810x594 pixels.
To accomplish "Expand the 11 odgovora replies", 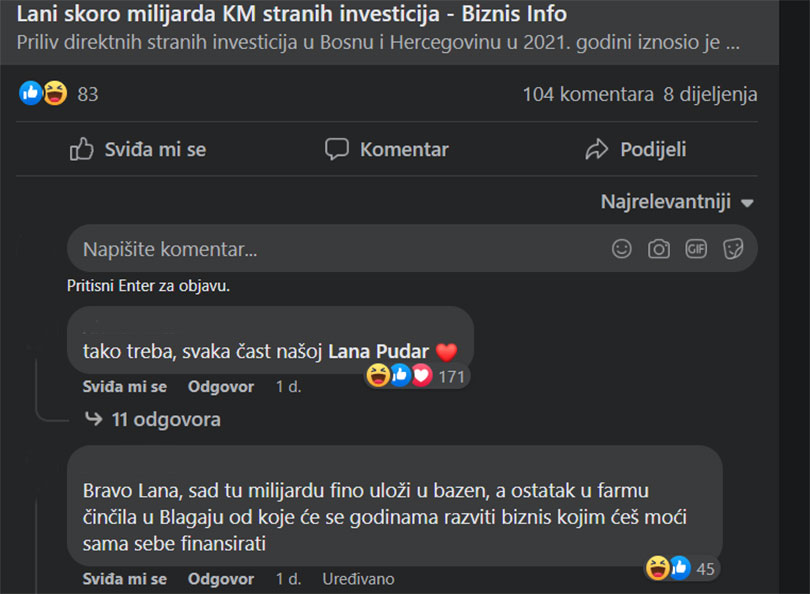I will coord(165,420).
